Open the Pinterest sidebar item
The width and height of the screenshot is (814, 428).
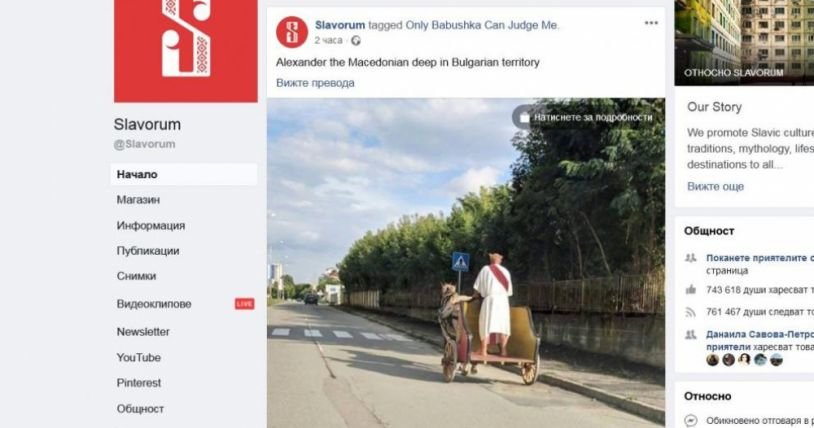[x=139, y=383]
